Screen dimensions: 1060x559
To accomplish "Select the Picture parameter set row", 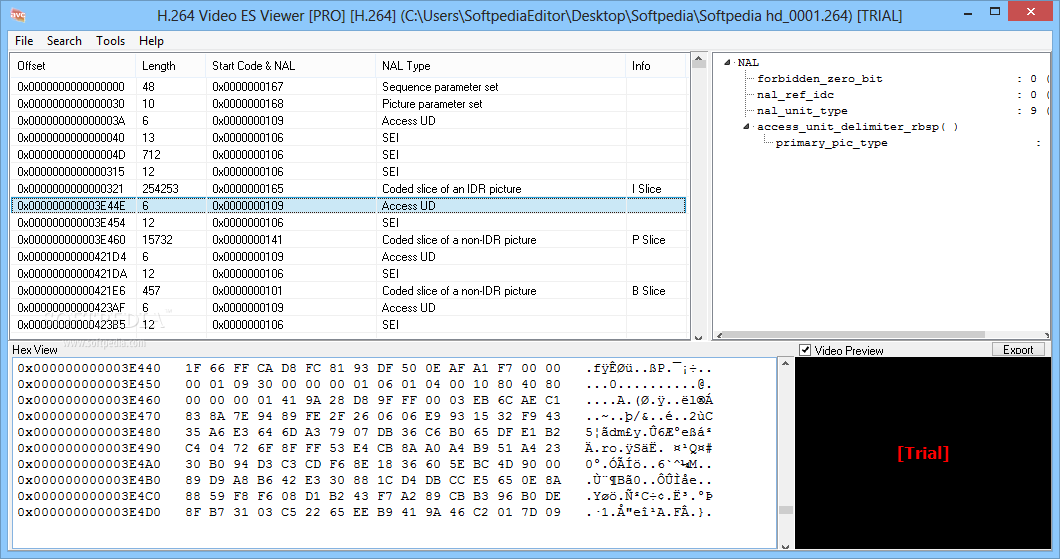I will pyautogui.click(x=348, y=103).
